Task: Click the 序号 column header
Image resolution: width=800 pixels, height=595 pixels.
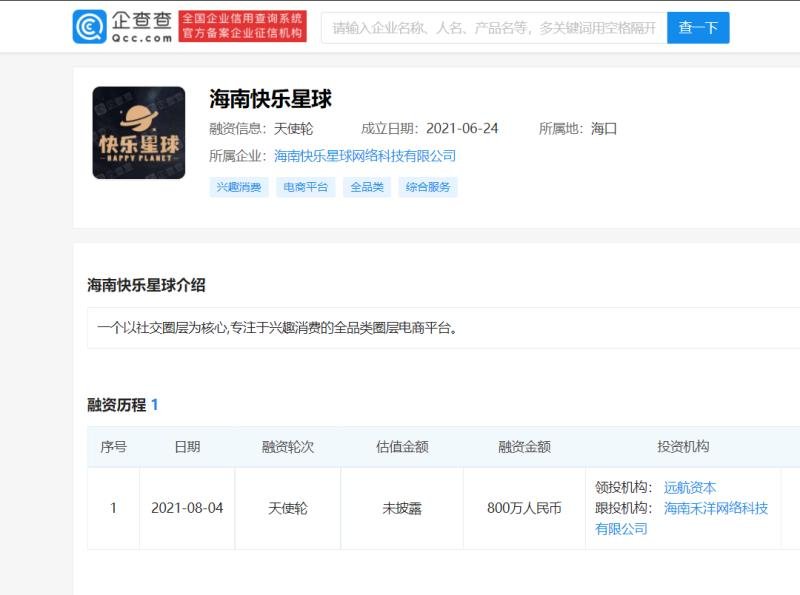Action: click(x=113, y=447)
